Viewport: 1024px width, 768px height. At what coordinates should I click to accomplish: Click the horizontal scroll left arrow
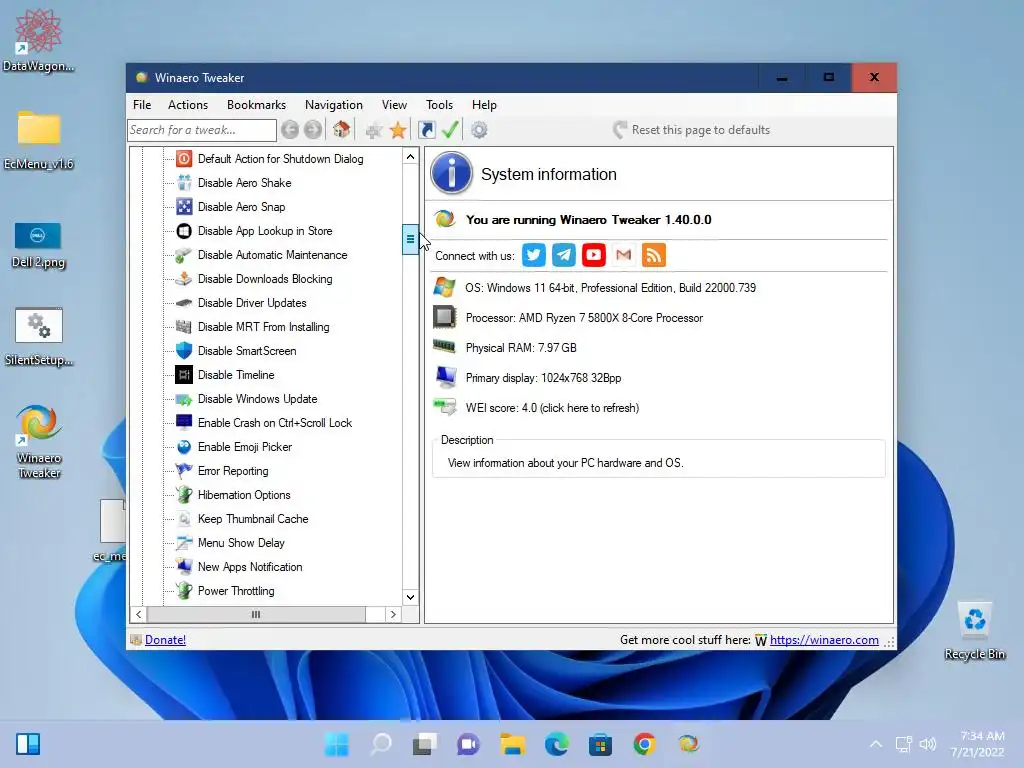tap(138, 615)
